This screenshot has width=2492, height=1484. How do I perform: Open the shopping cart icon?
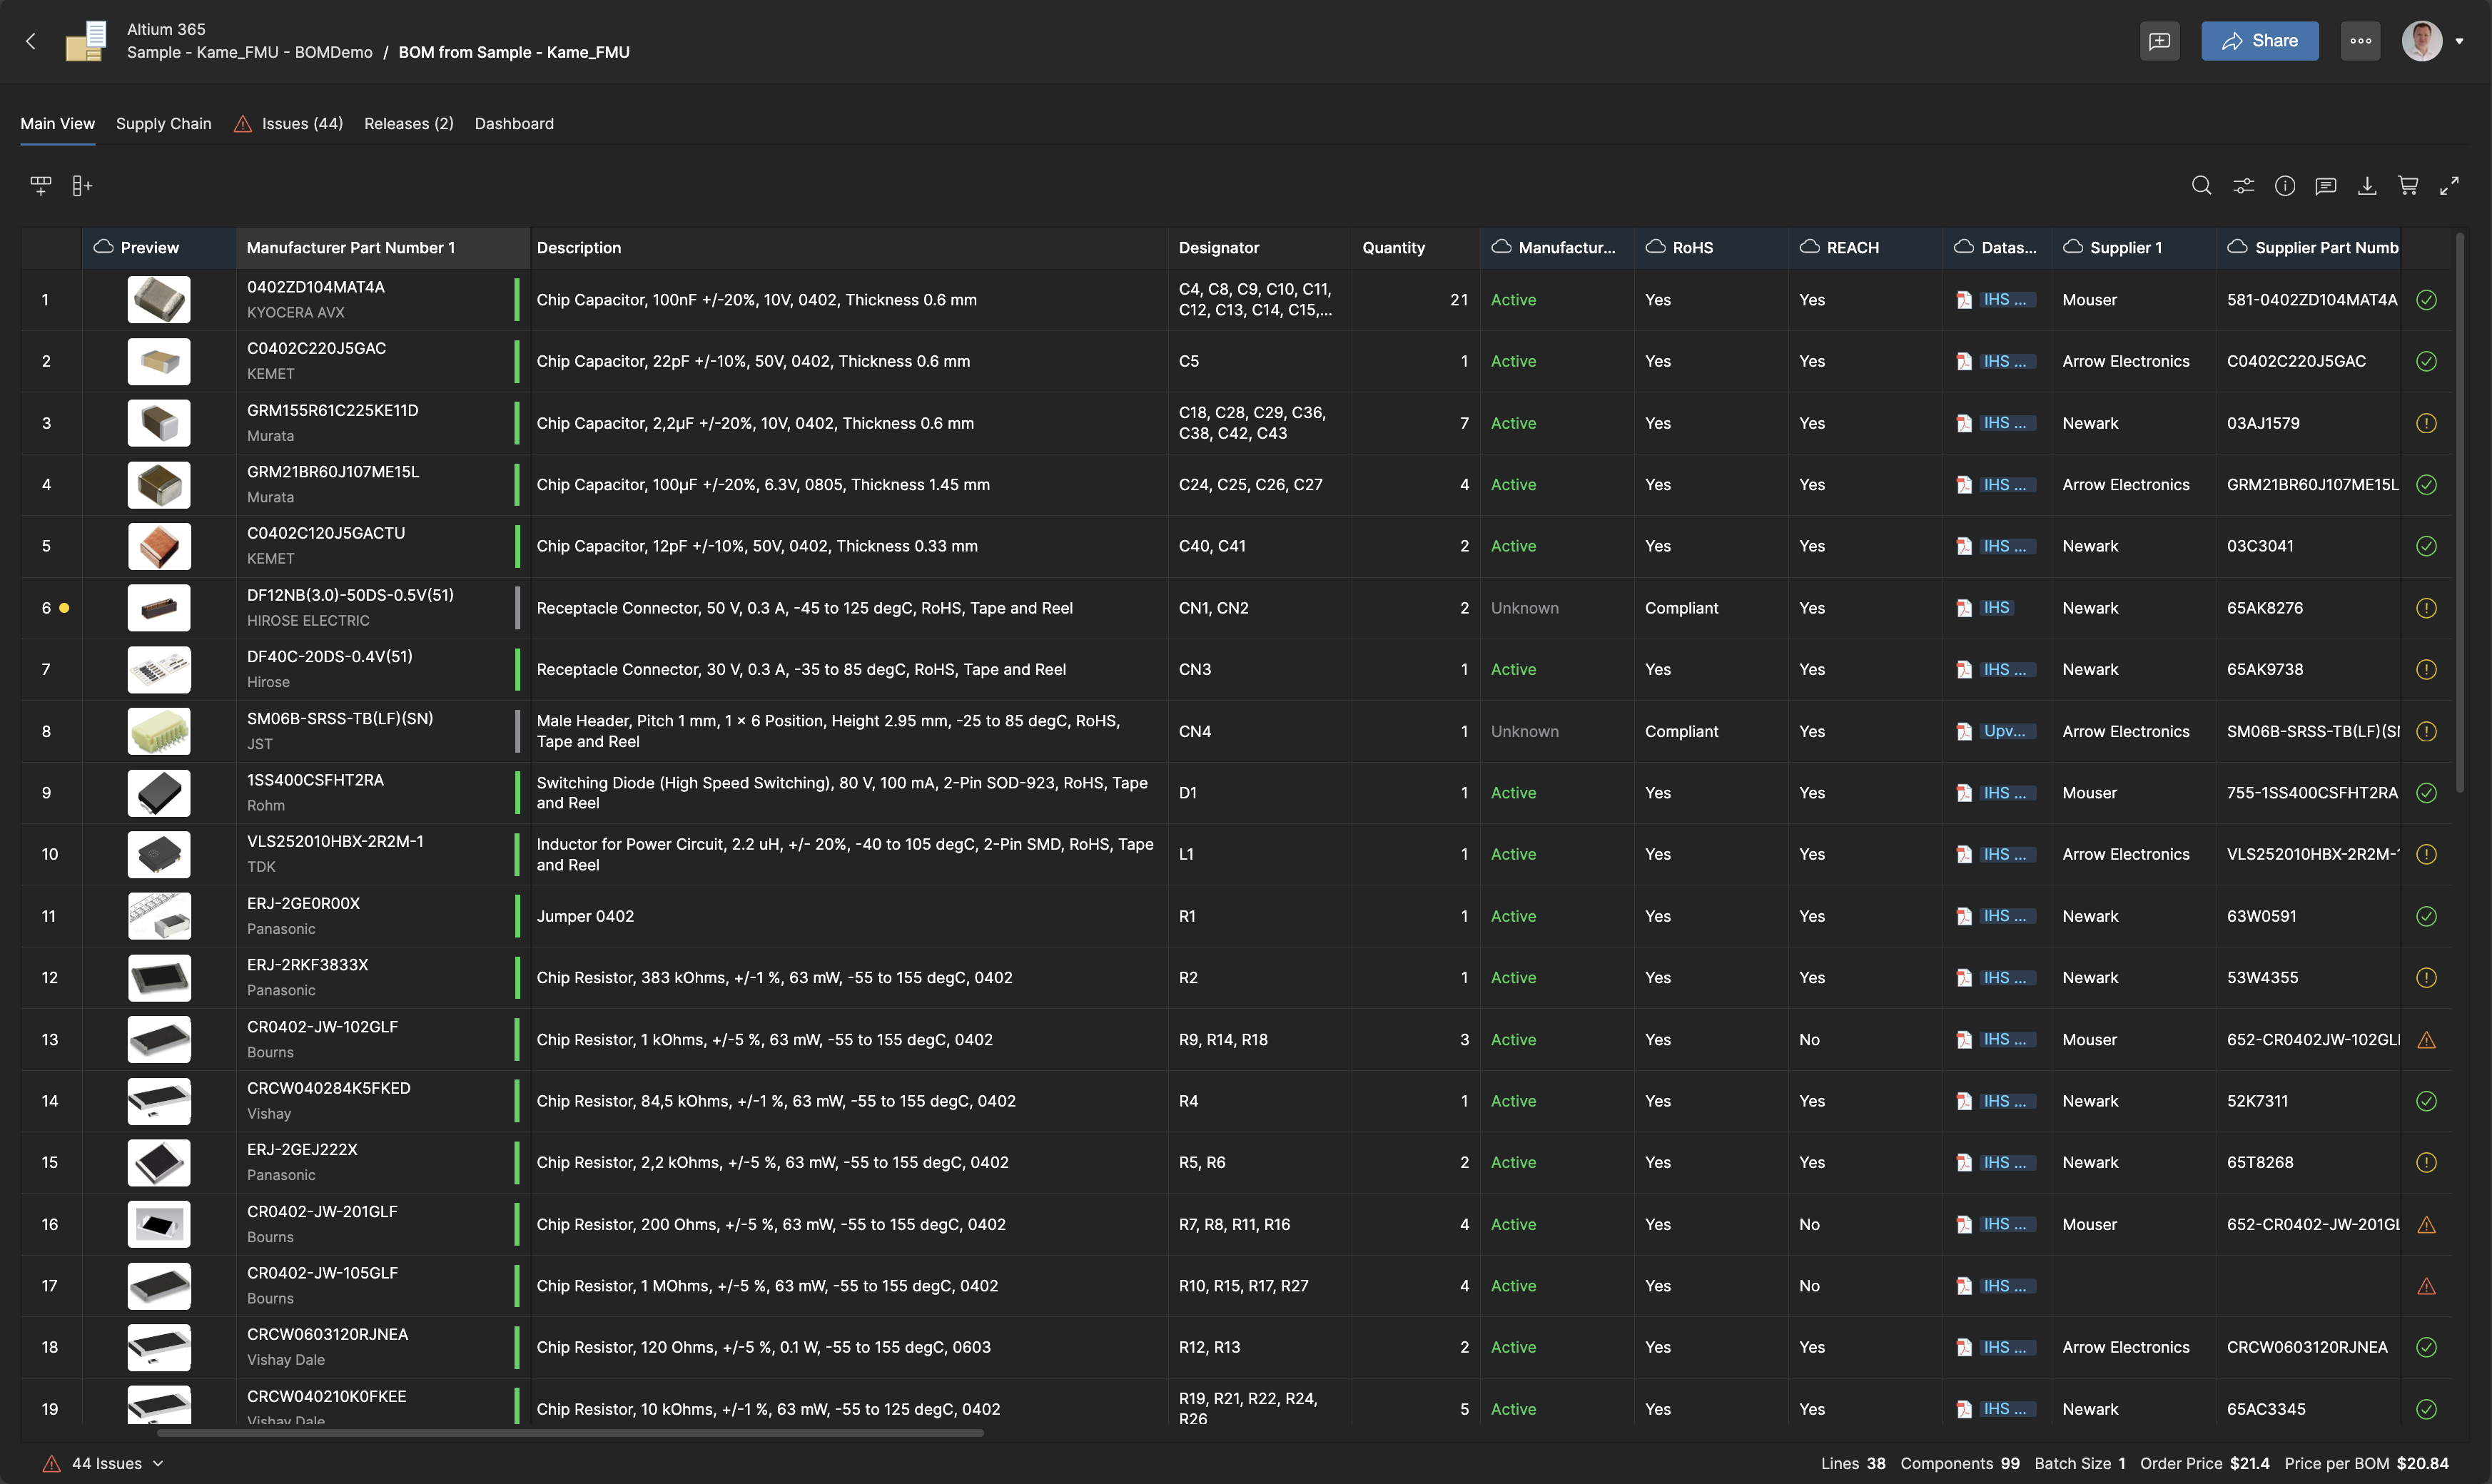[2408, 186]
